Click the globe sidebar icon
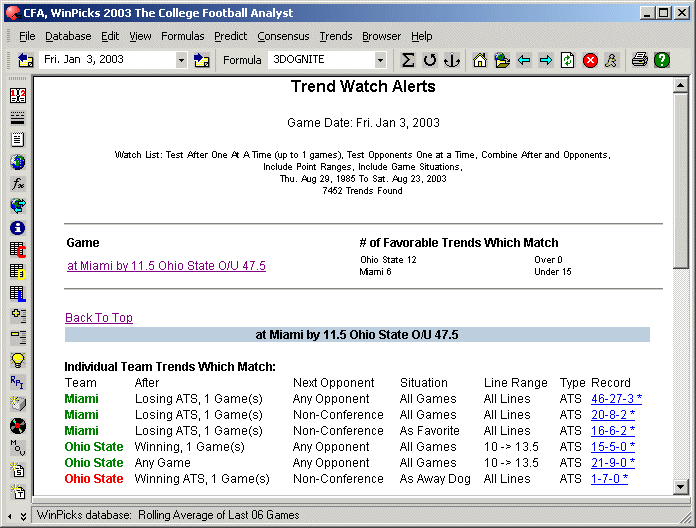 pyautogui.click(x=18, y=162)
